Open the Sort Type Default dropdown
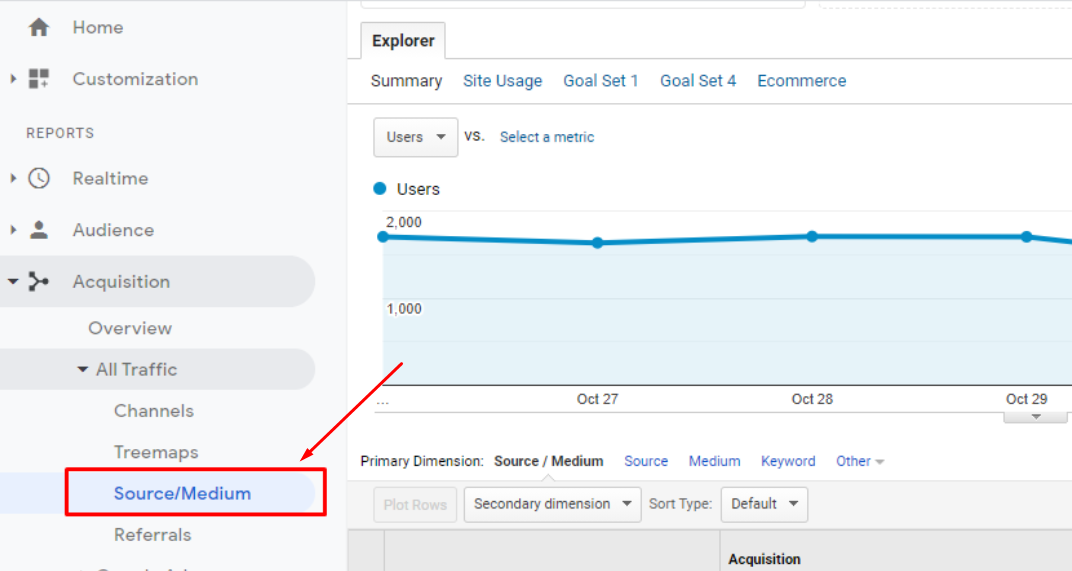 pyautogui.click(x=764, y=505)
